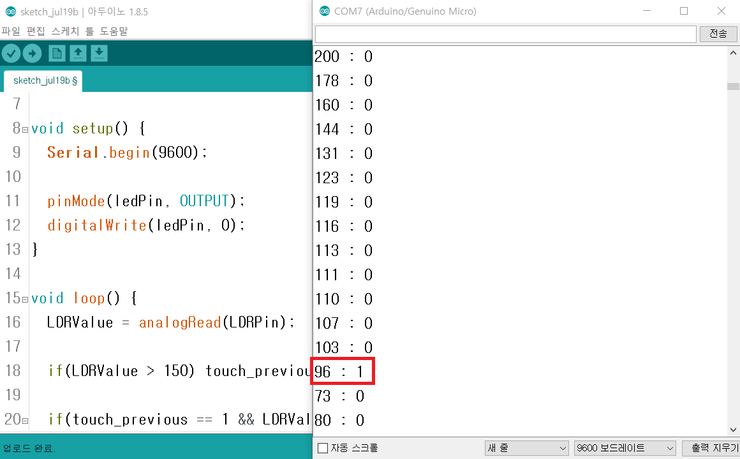Screen dimensions: 740x459
Task: Click the Save sketch icon
Action: point(99,53)
